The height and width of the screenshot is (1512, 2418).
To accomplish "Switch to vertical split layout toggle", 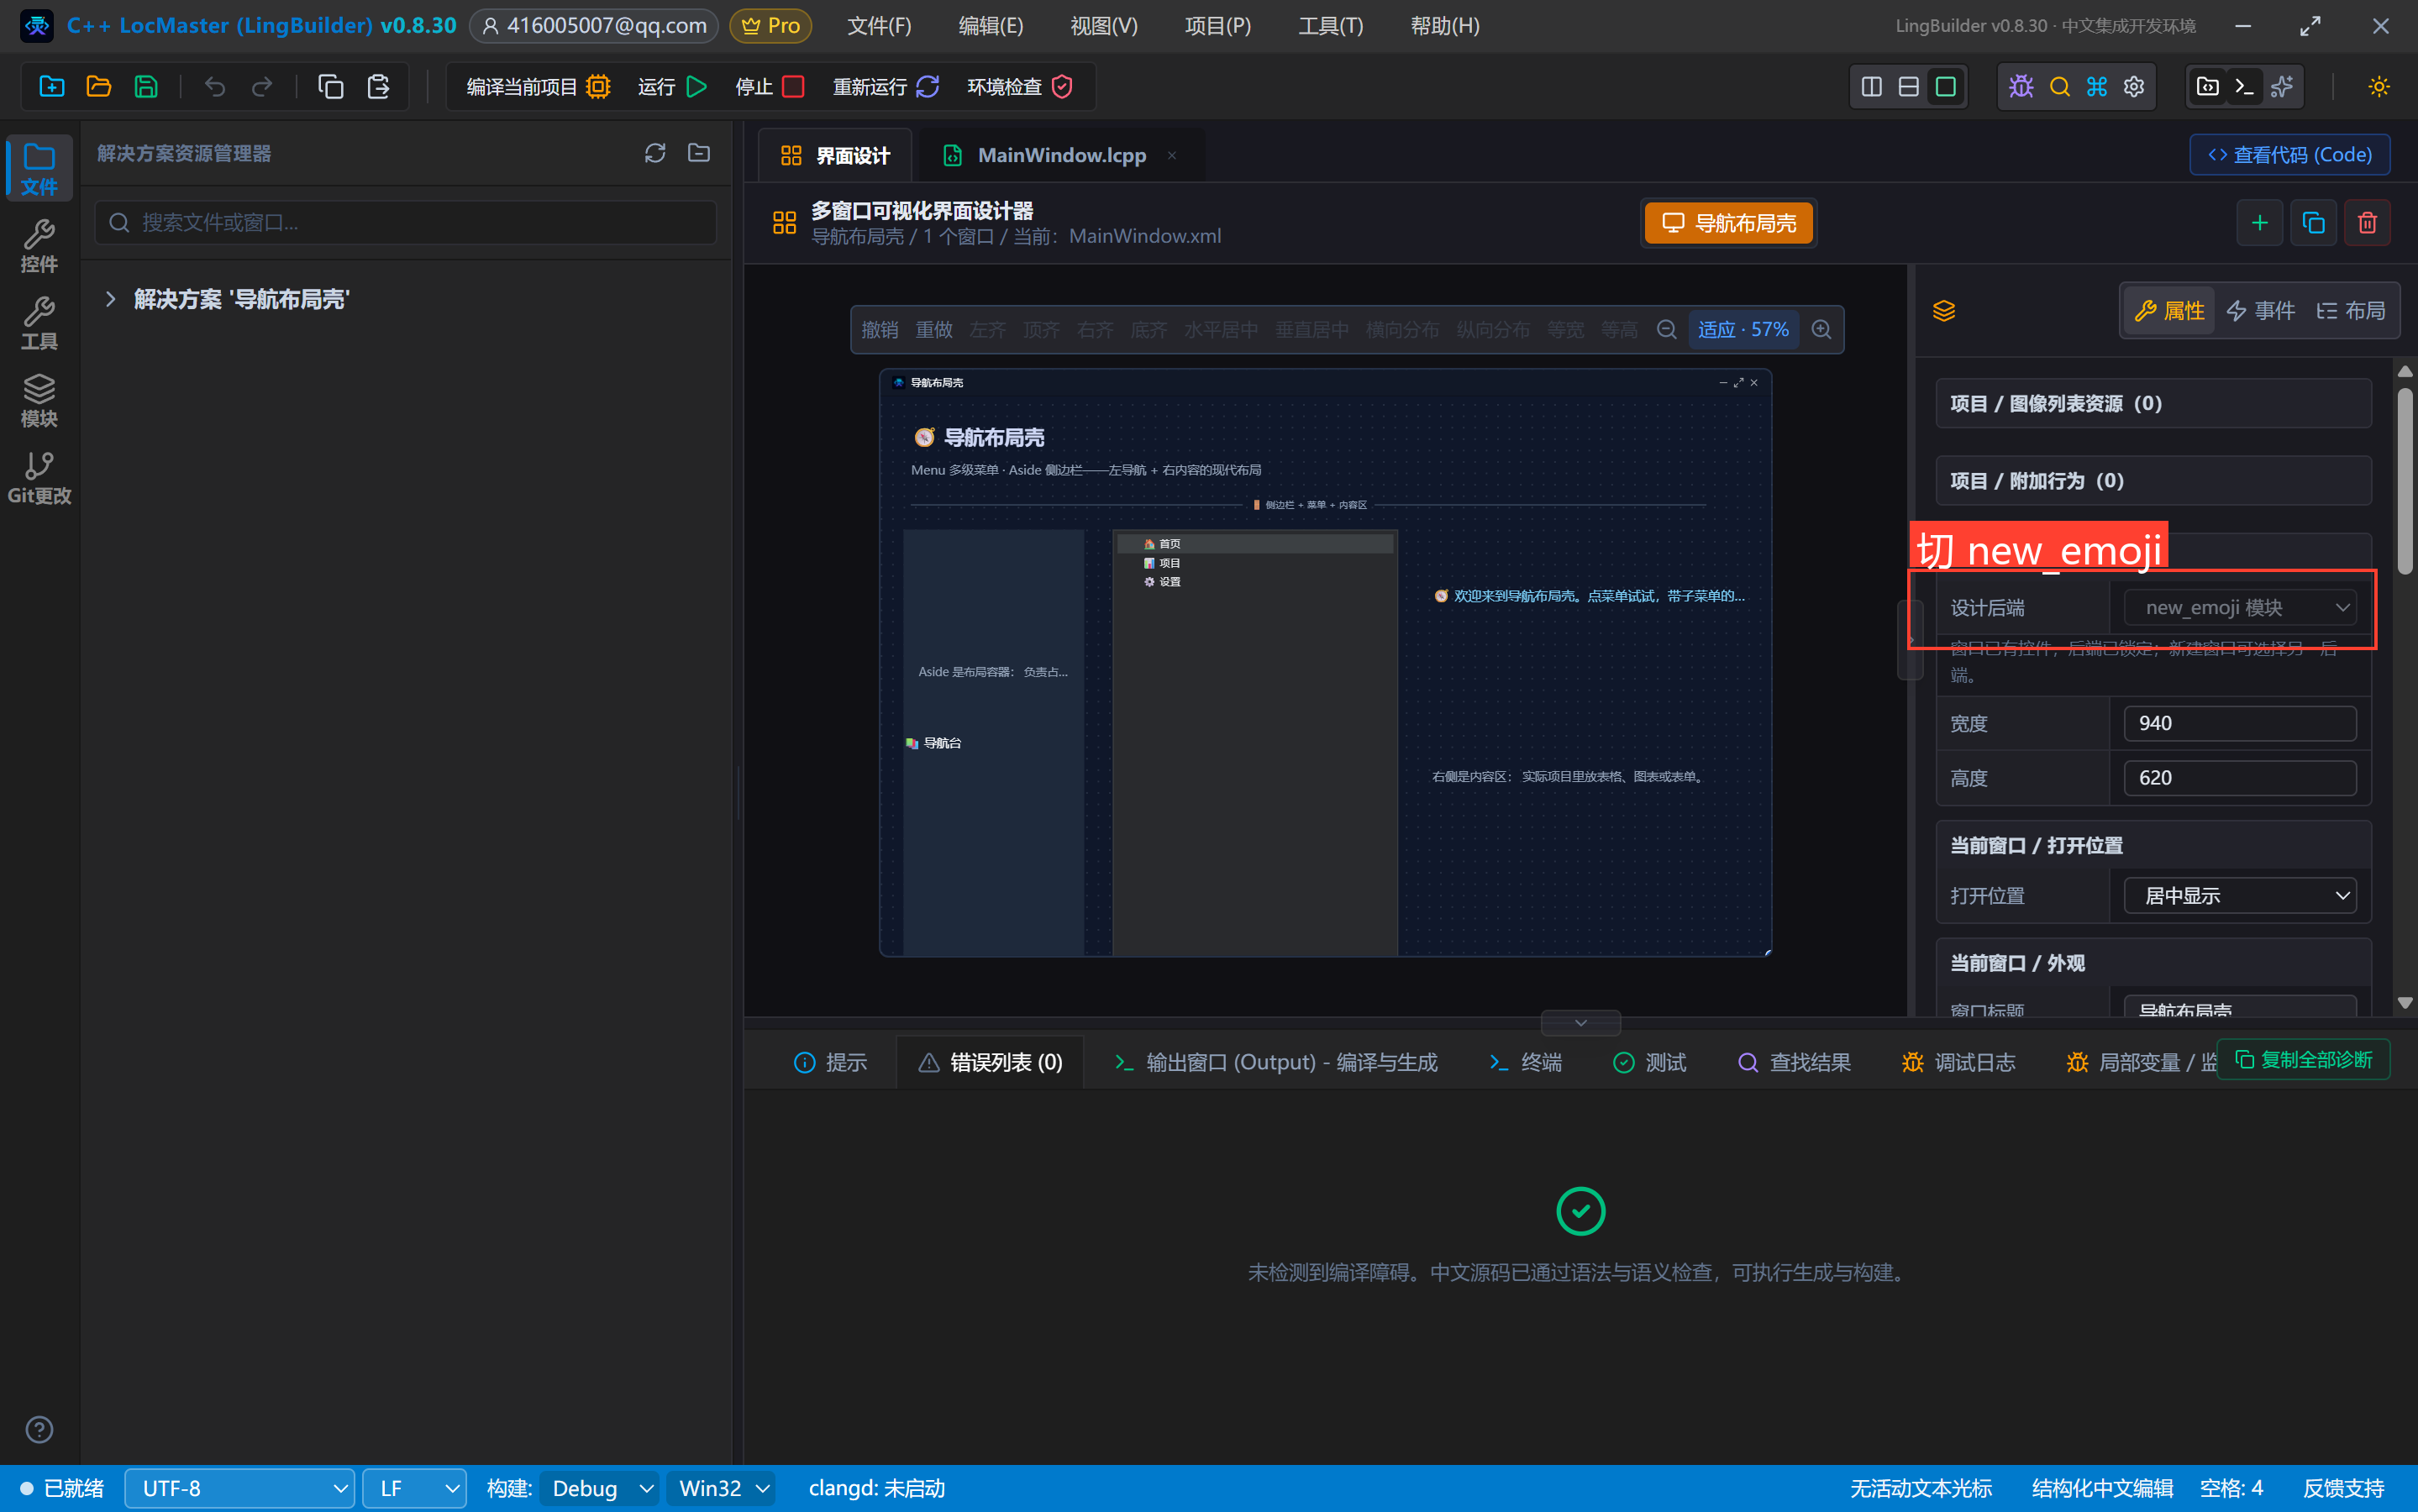I will [x=1871, y=87].
